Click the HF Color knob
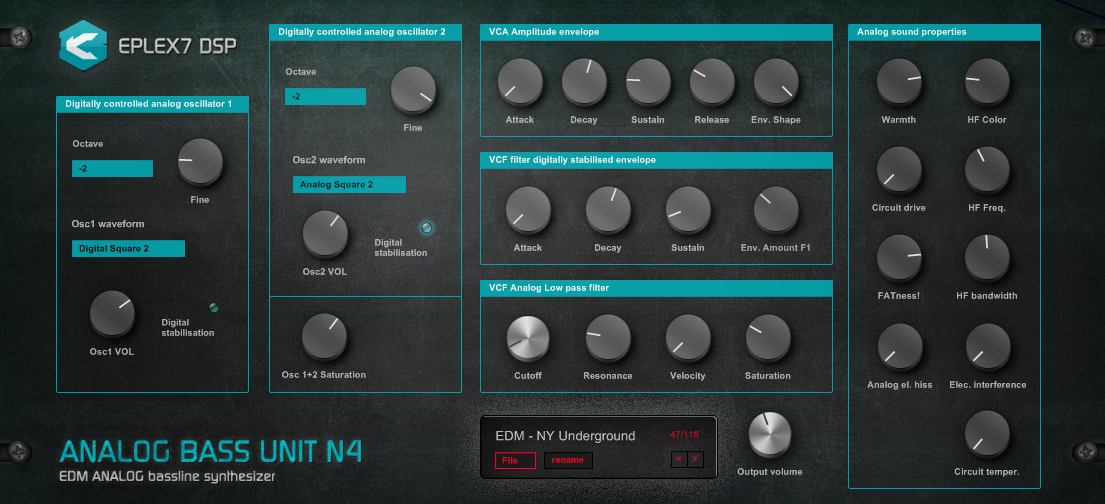This screenshot has height=504, width=1105. click(x=987, y=81)
